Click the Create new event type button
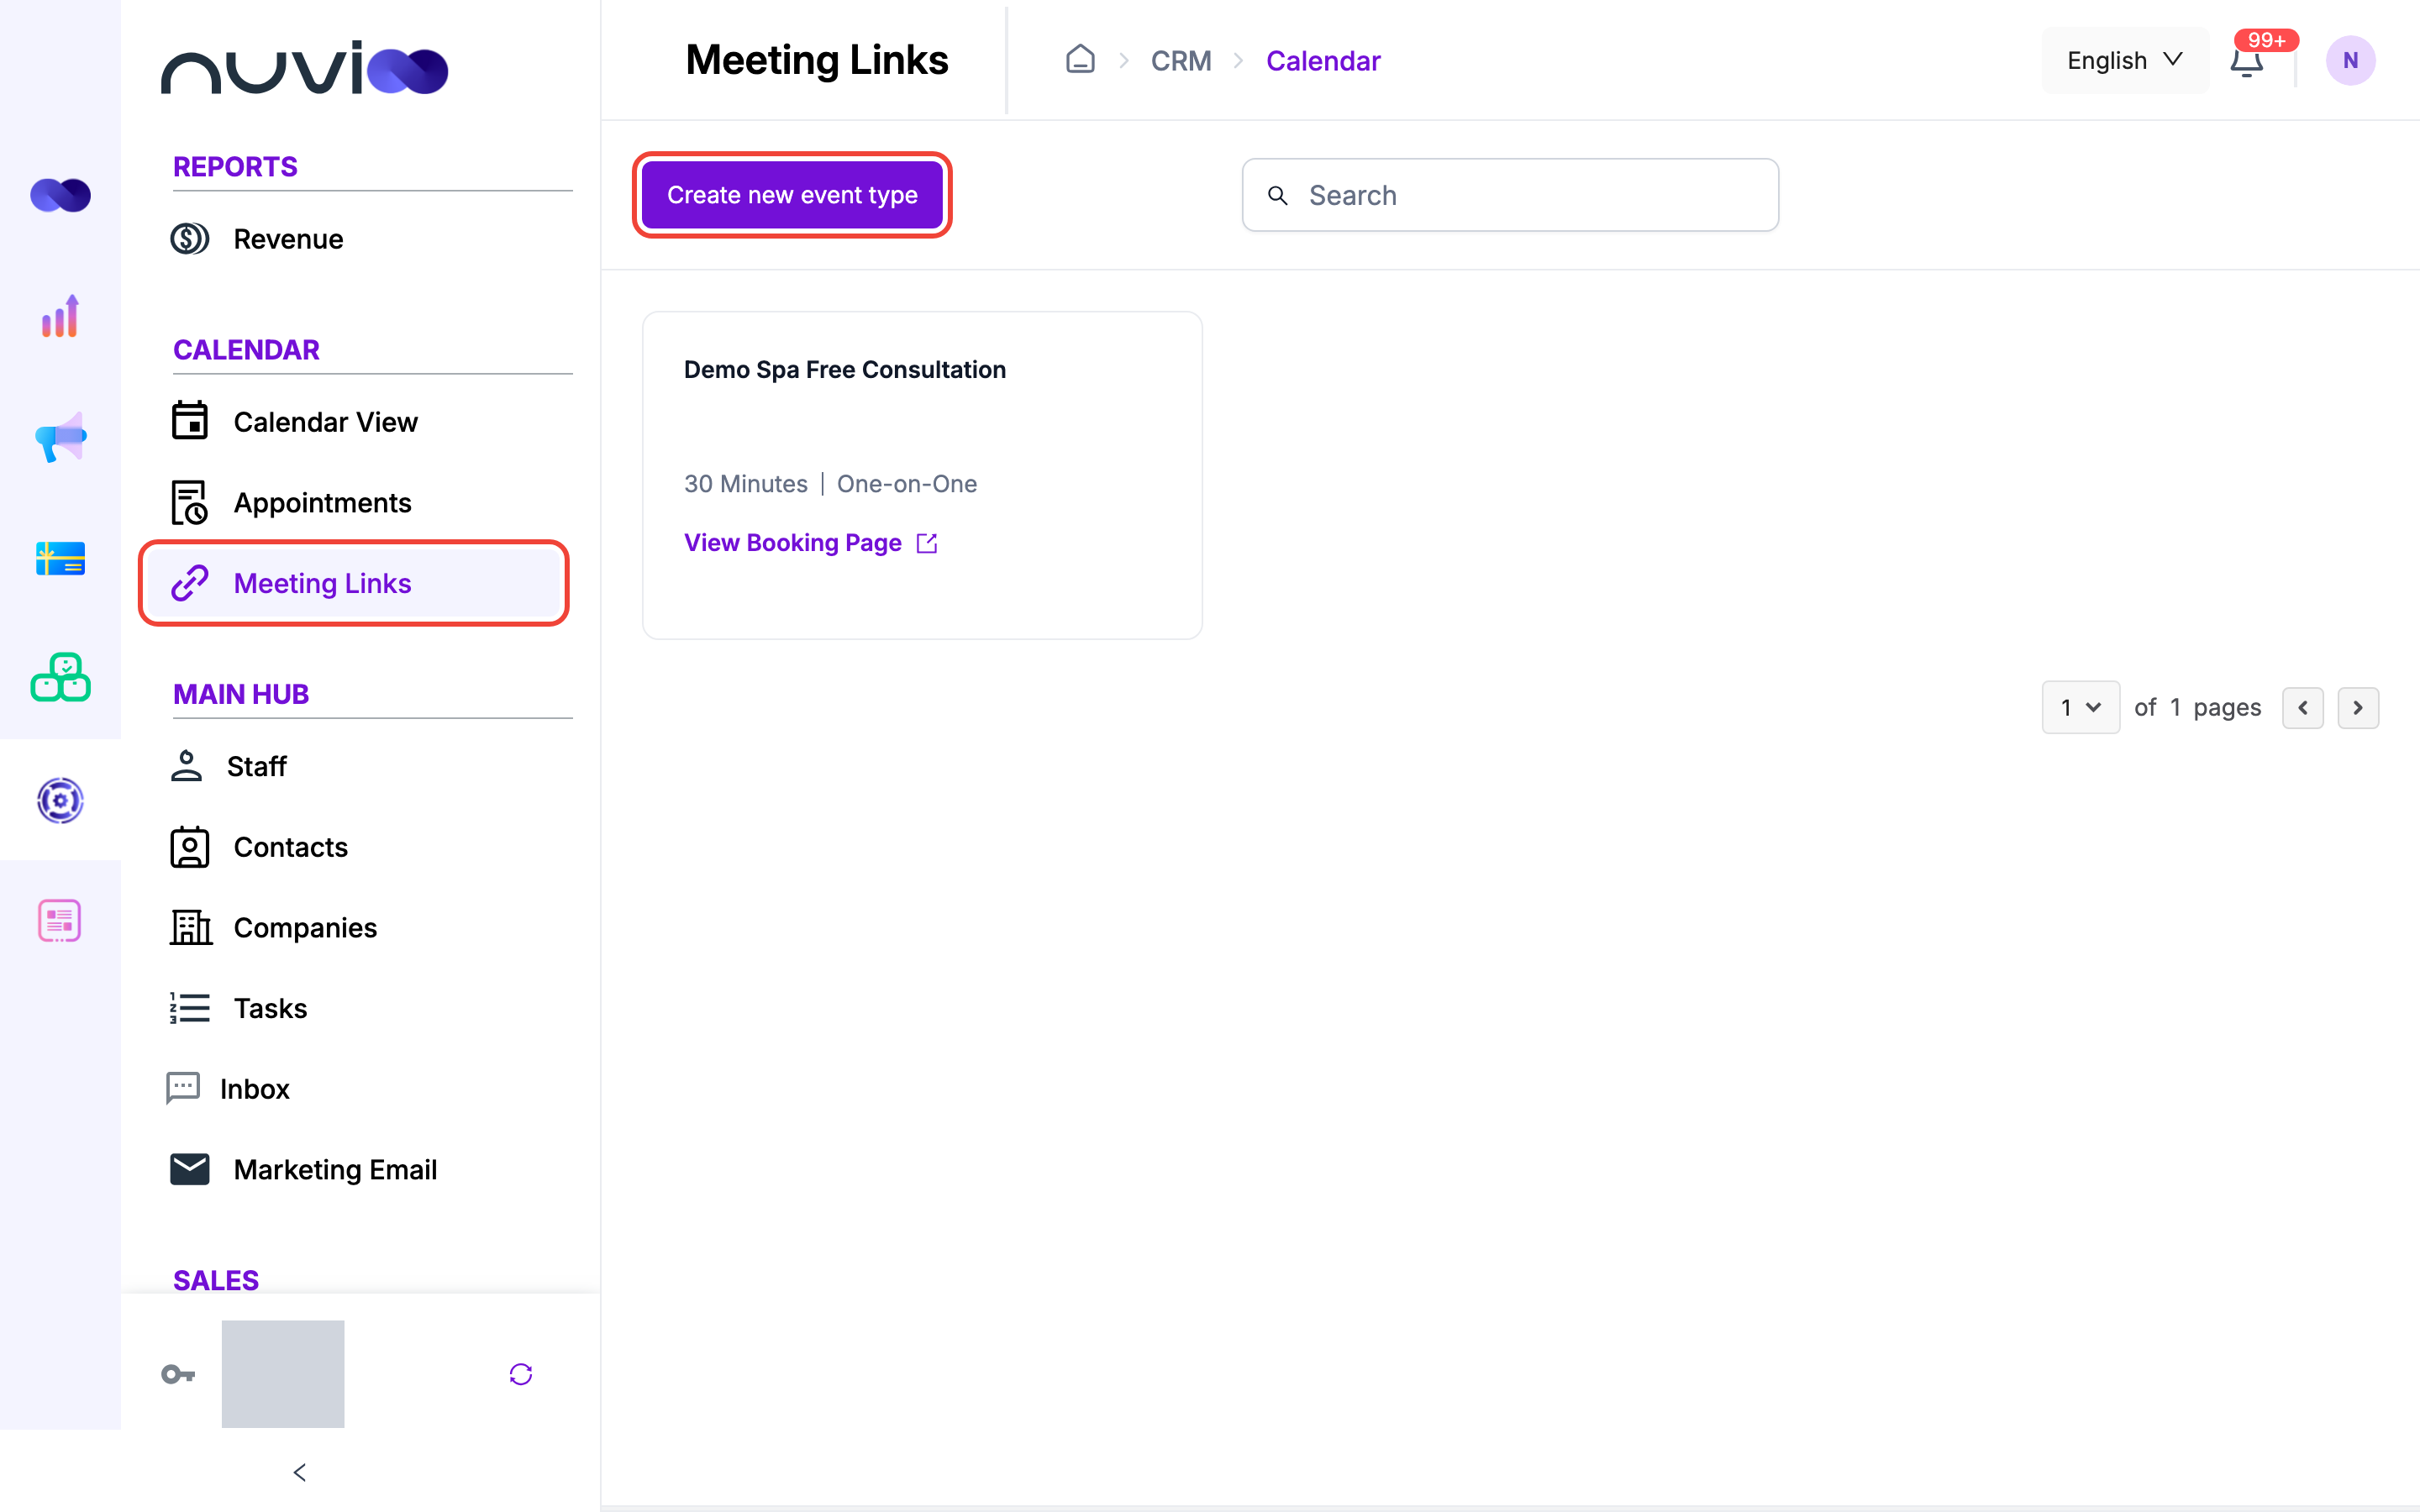The width and height of the screenshot is (2420, 1512). pyautogui.click(x=792, y=195)
